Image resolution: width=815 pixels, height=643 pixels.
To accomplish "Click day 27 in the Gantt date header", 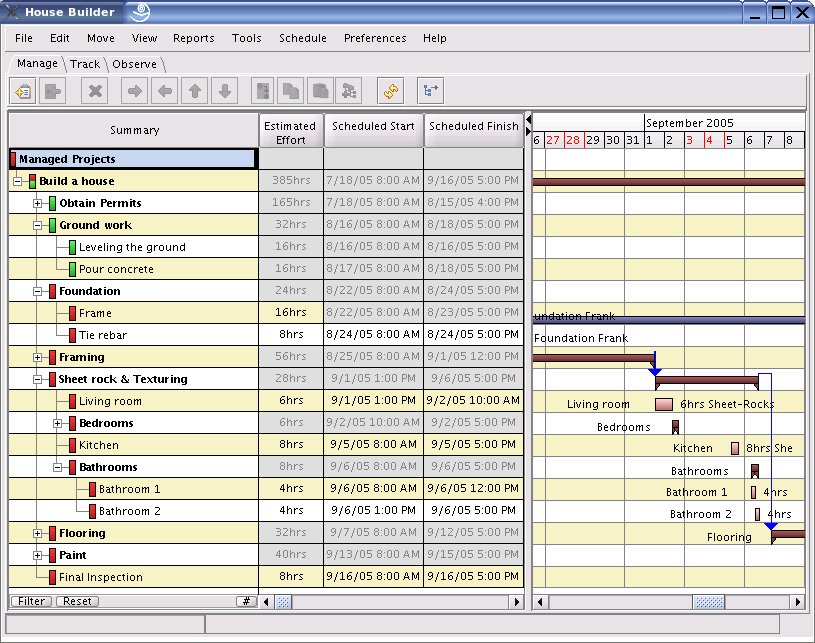I will 553,140.
